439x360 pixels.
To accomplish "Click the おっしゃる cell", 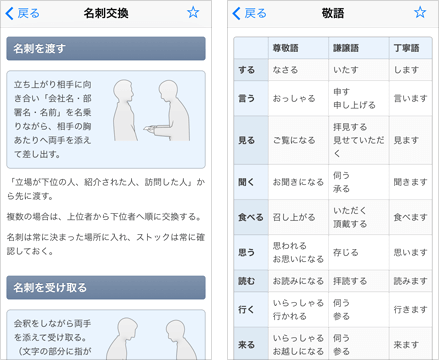I will tap(298, 98).
